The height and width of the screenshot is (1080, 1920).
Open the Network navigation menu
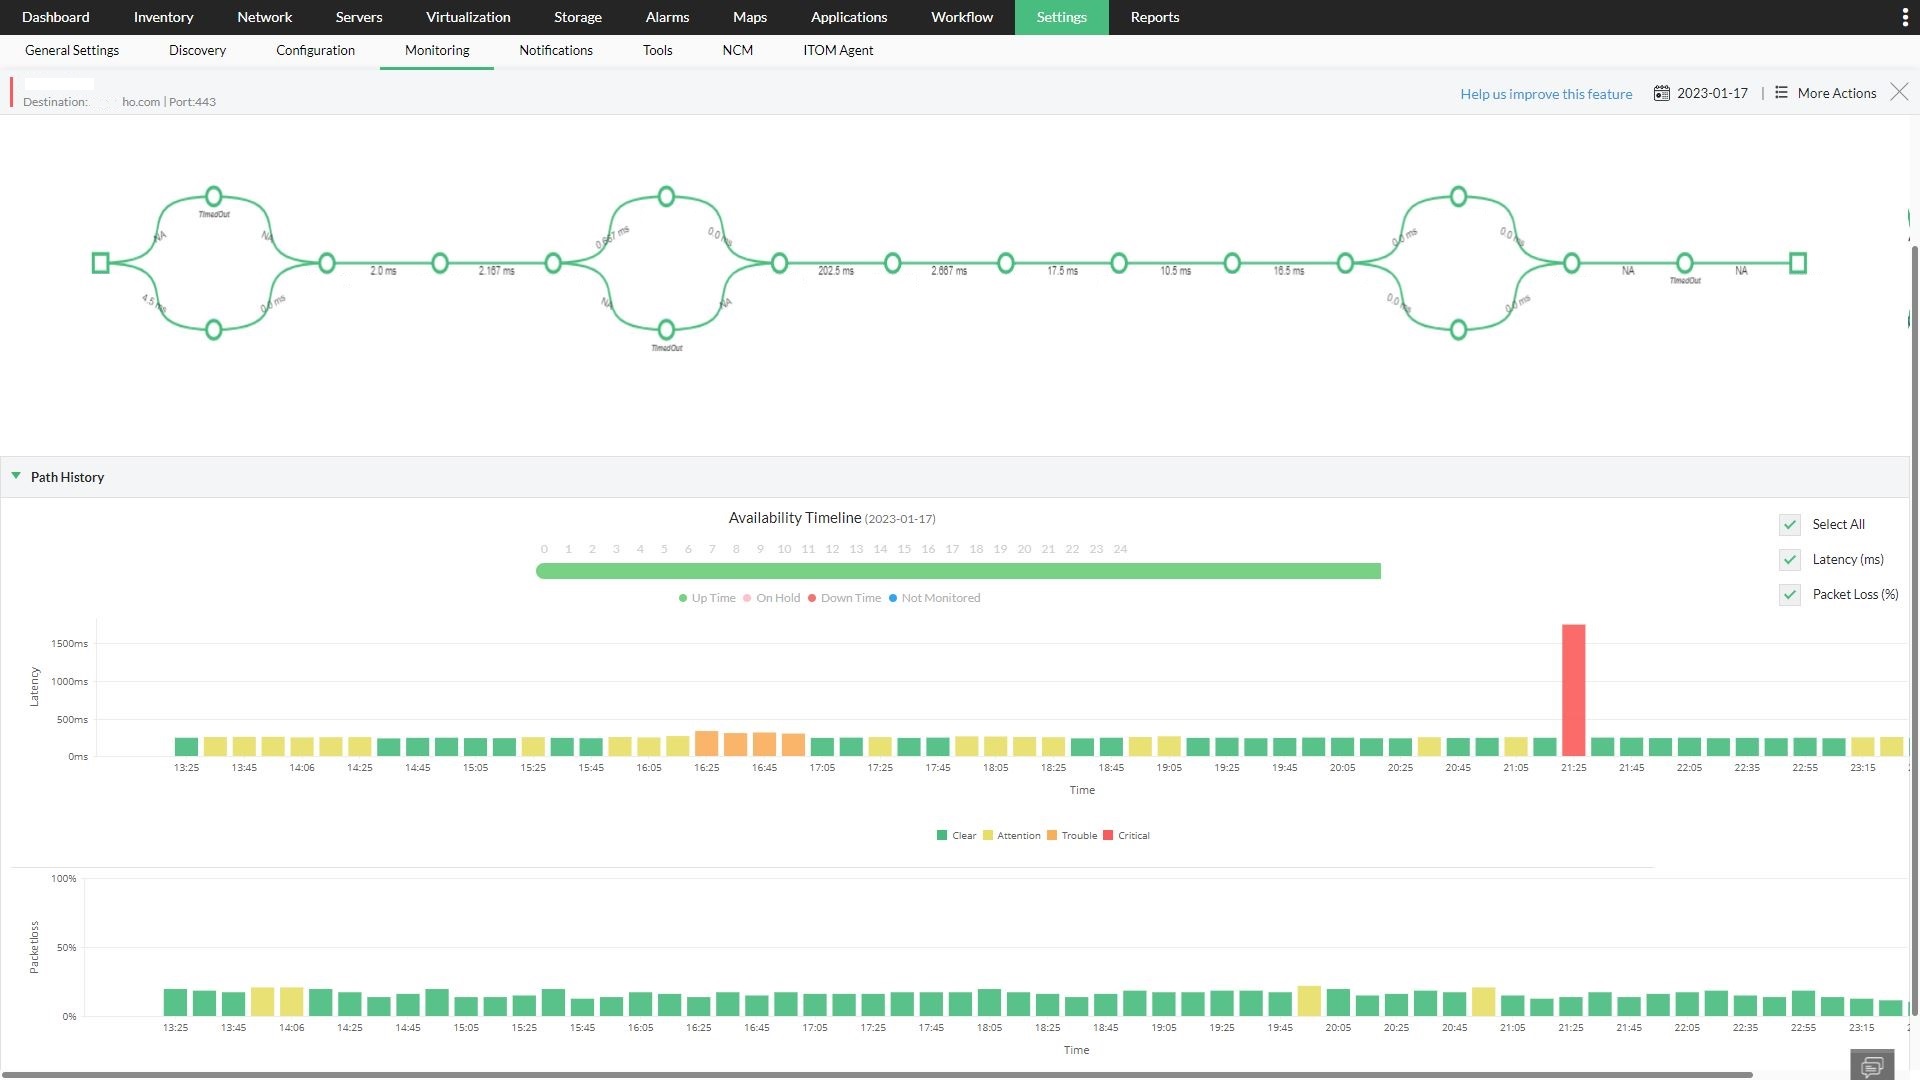tap(264, 17)
